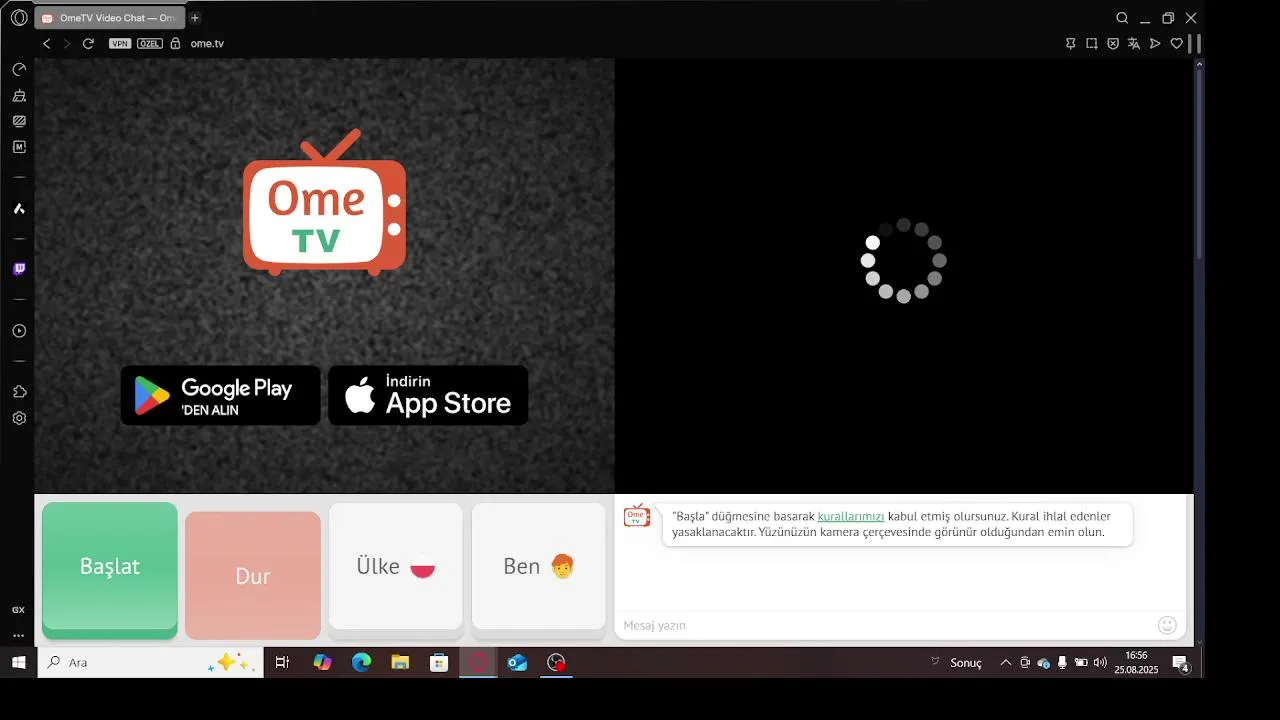Open tab search magnifier icon
Viewport: 1280px width, 720px height.
(1122, 18)
